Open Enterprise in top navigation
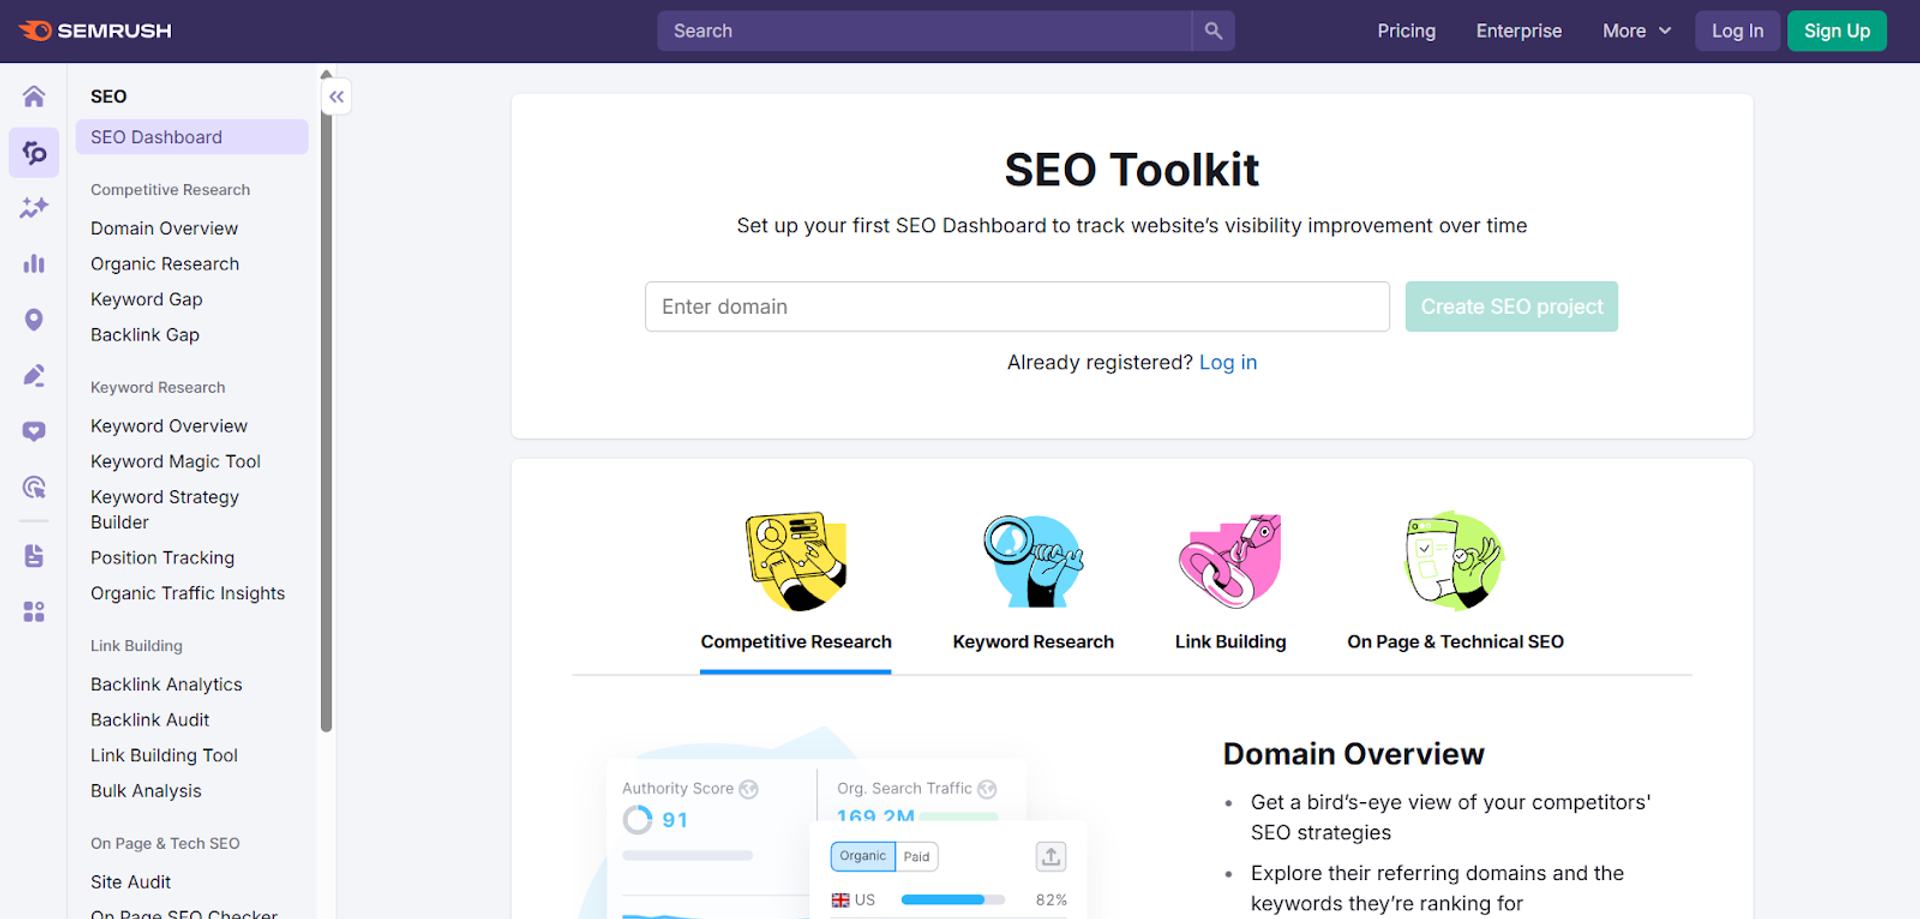 (1519, 31)
